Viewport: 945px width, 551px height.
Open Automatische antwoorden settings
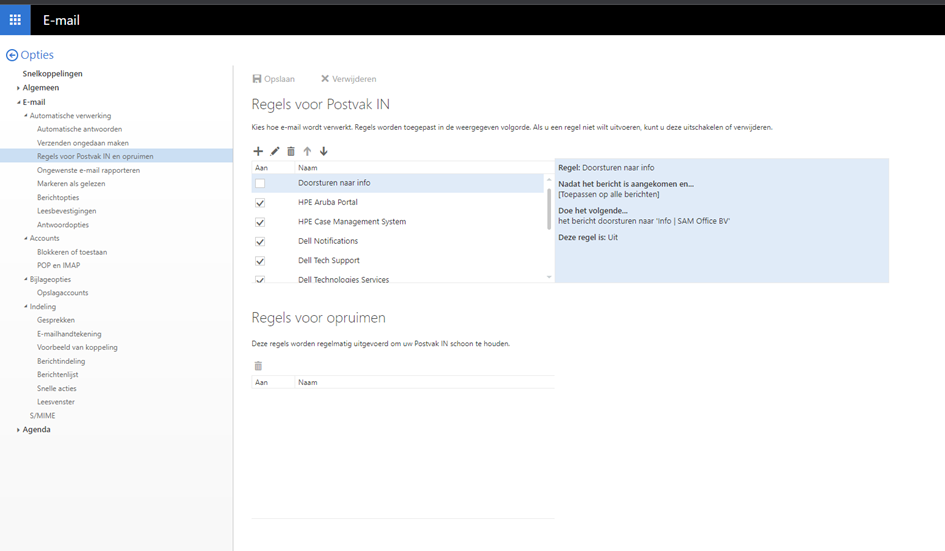click(x=79, y=129)
